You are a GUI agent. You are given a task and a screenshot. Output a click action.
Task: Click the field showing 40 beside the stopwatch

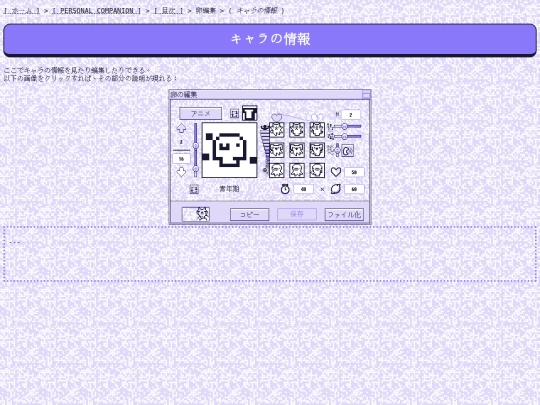(303, 189)
